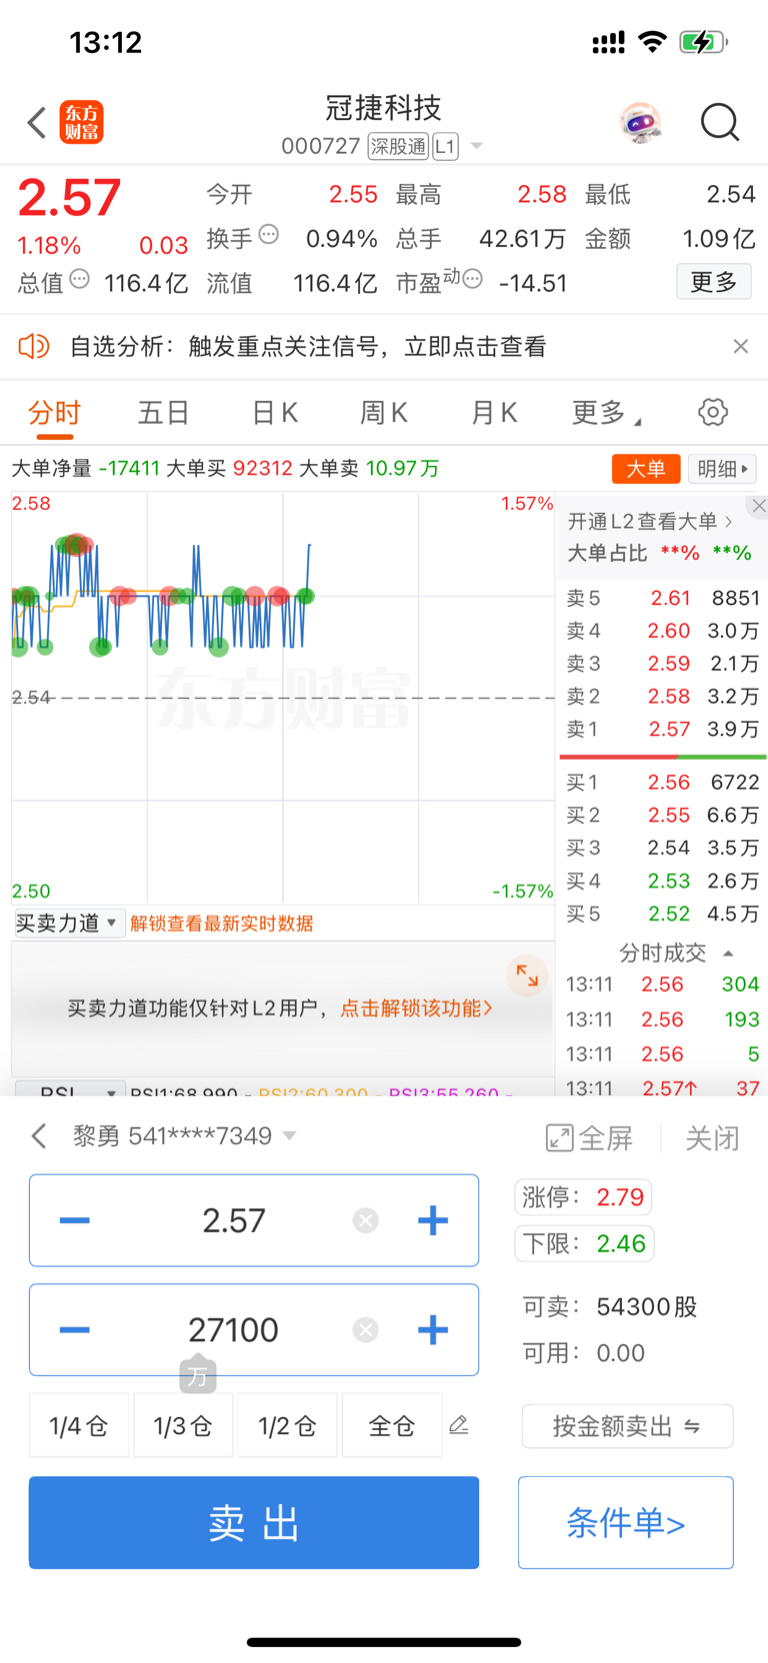768x1663 pixels.
Task: Close the L2 大单 promo panel
Action: pyautogui.click(x=759, y=506)
